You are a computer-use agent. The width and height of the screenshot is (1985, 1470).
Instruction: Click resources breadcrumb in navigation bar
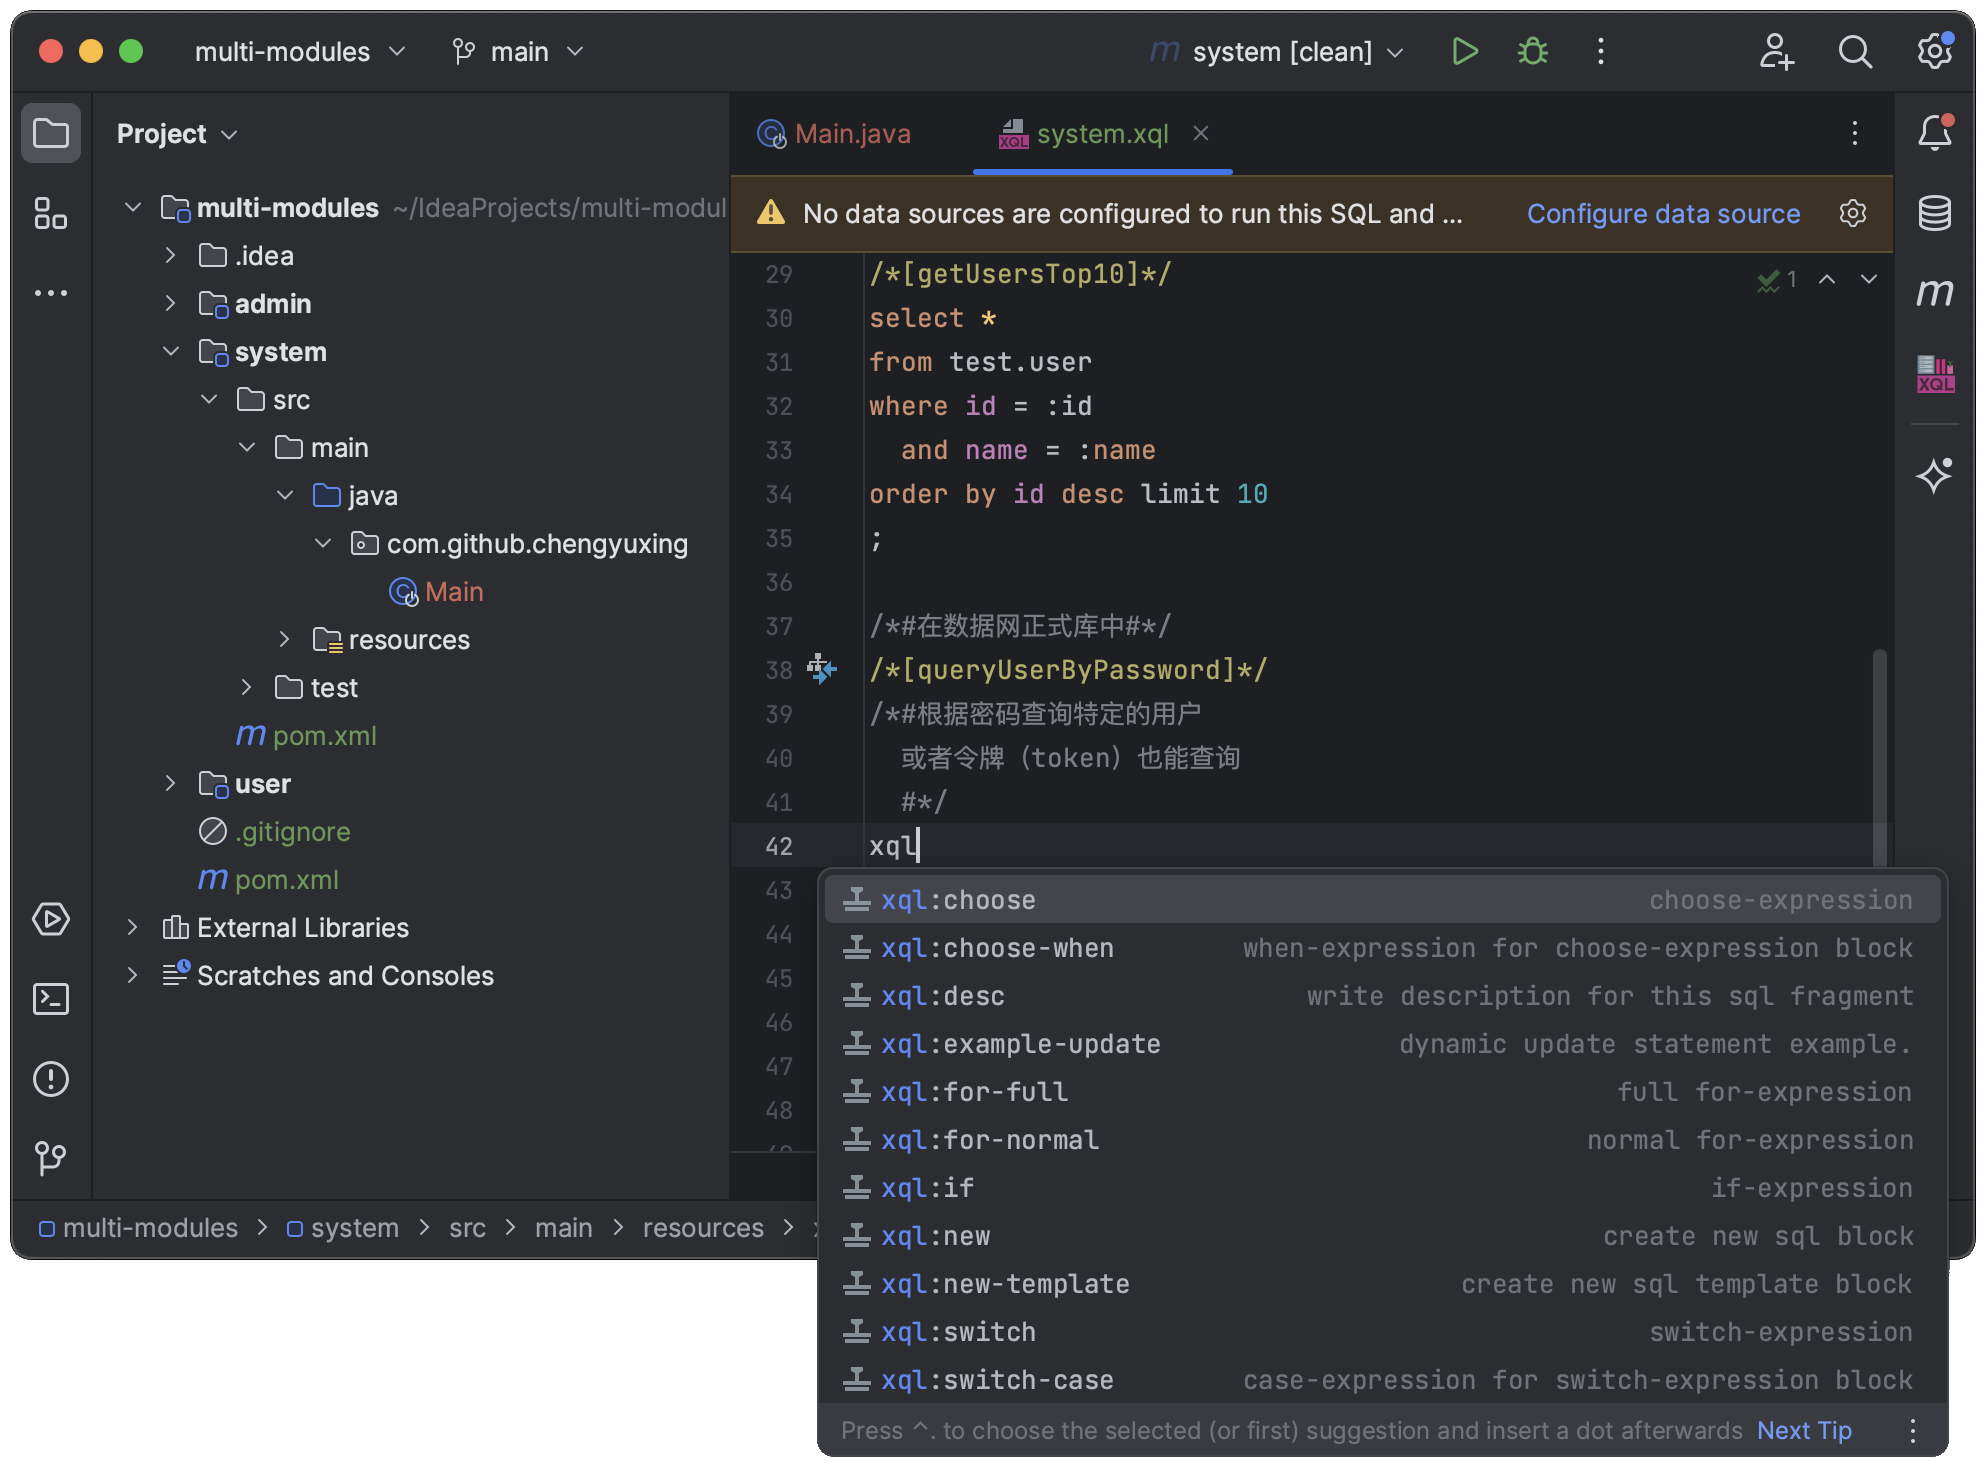703,1227
